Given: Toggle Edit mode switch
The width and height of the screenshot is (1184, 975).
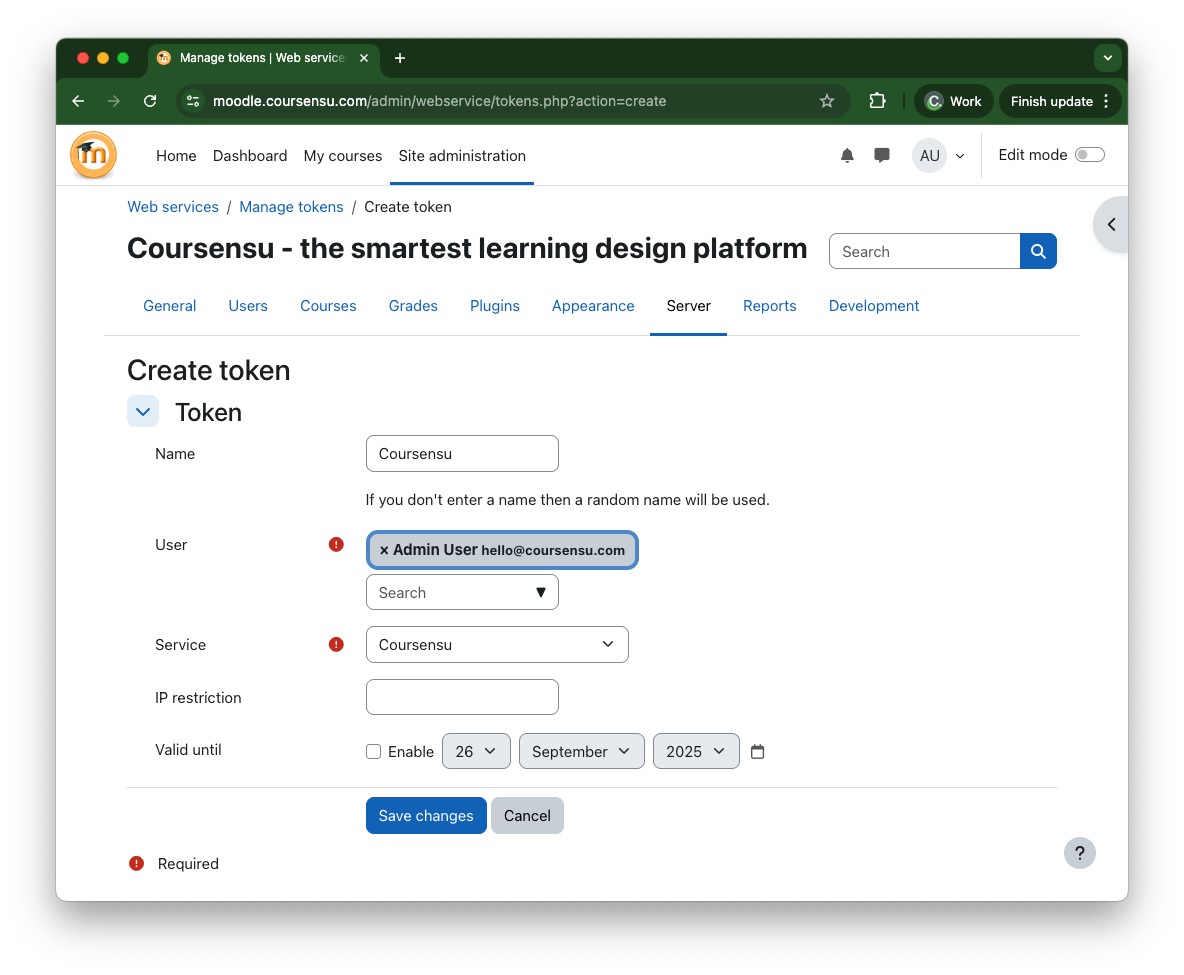Looking at the screenshot, I should pyautogui.click(x=1090, y=155).
